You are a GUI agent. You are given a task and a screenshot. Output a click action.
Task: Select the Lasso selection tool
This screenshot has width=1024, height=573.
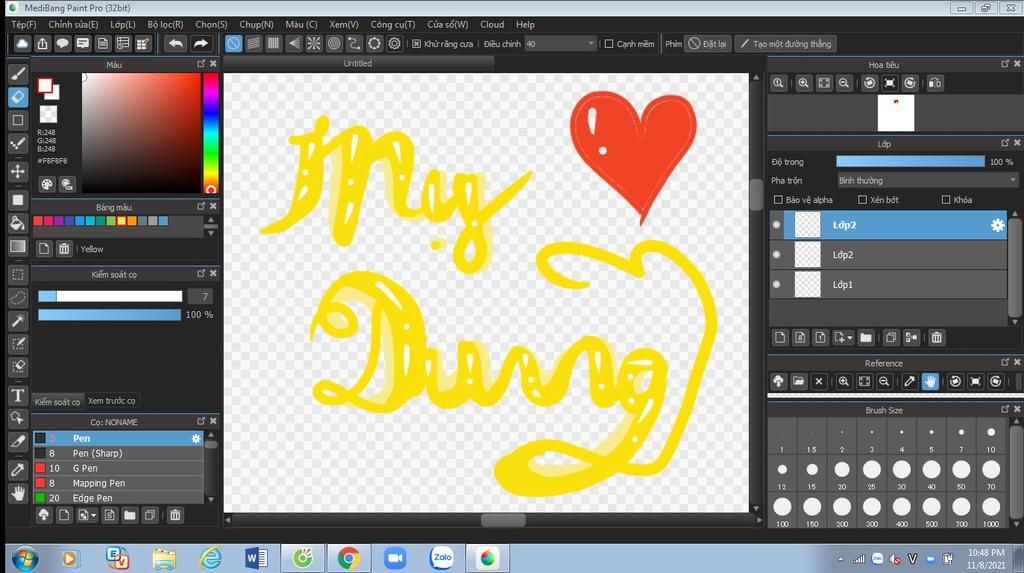[x=18, y=298]
